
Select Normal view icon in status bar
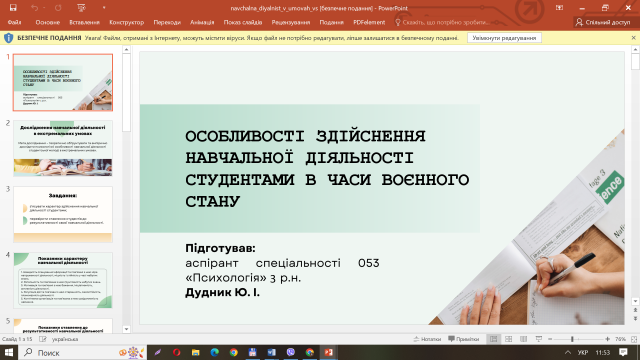[x=493, y=339]
